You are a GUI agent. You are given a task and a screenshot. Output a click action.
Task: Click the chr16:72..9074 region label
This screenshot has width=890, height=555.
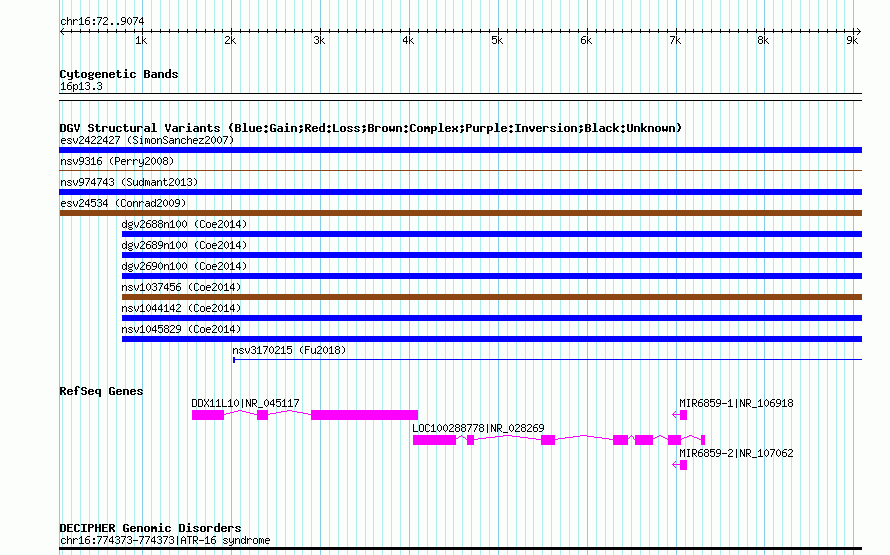(x=102, y=22)
